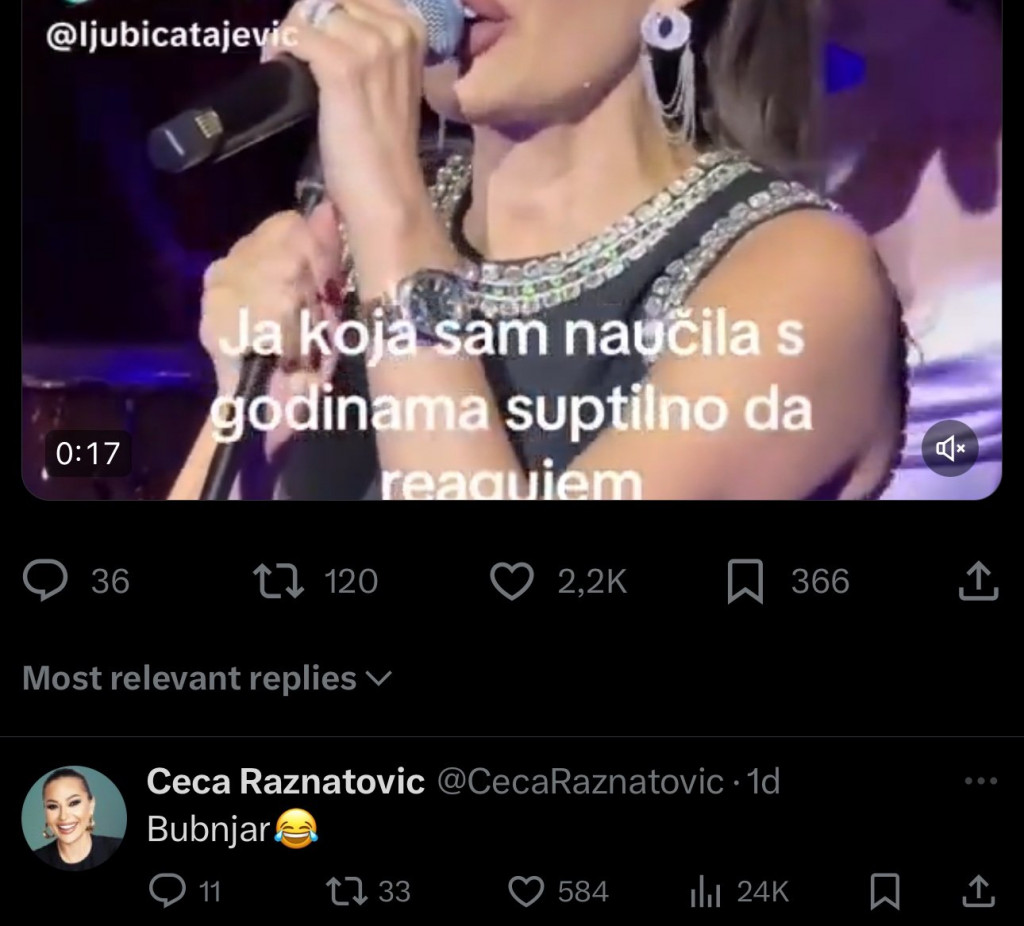Expand reply sorting options with the chevron
The width and height of the screenshot is (1024, 926).
point(378,680)
